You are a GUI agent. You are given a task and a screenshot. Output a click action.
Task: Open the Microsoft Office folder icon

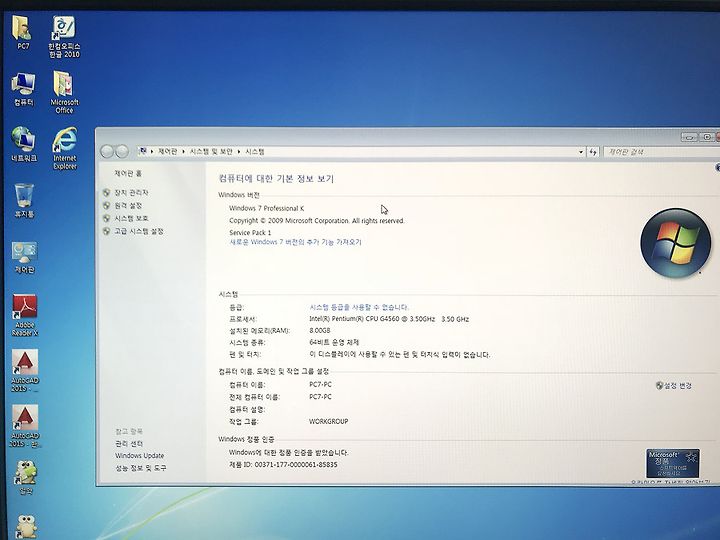coord(64,92)
